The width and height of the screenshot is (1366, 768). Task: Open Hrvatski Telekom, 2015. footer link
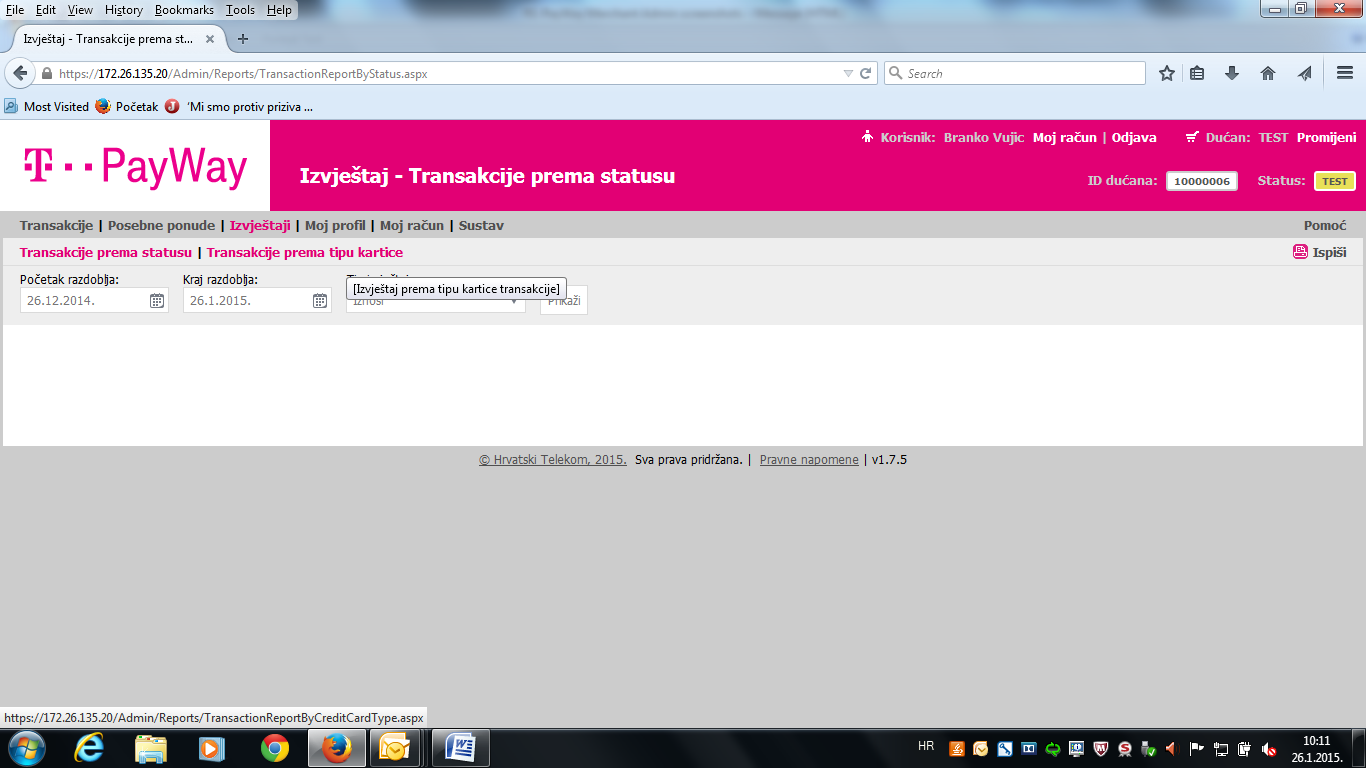[x=553, y=460]
